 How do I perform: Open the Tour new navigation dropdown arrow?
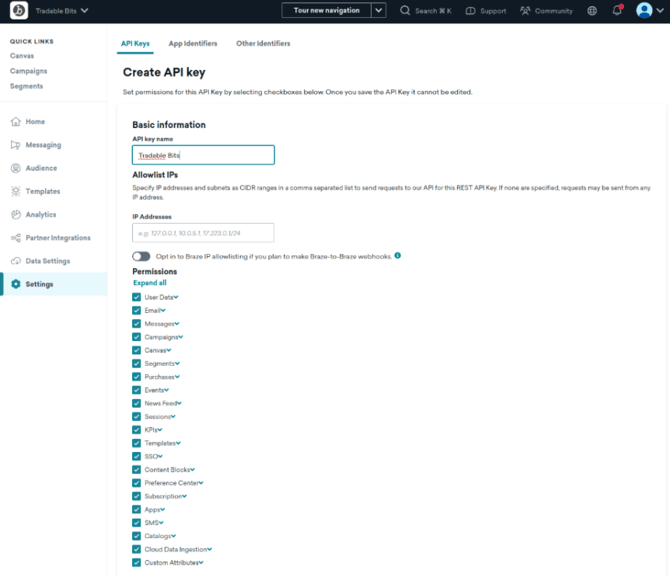pyautogui.click(x=378, y=11)
